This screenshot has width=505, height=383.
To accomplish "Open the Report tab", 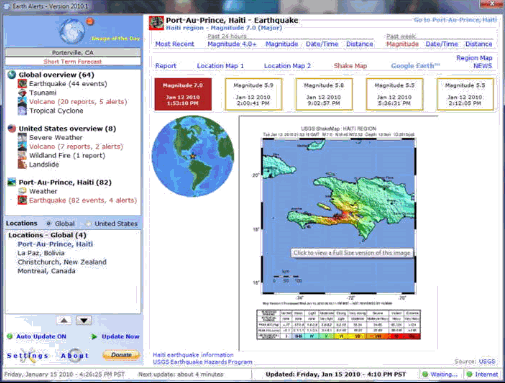I will [166, 66].
